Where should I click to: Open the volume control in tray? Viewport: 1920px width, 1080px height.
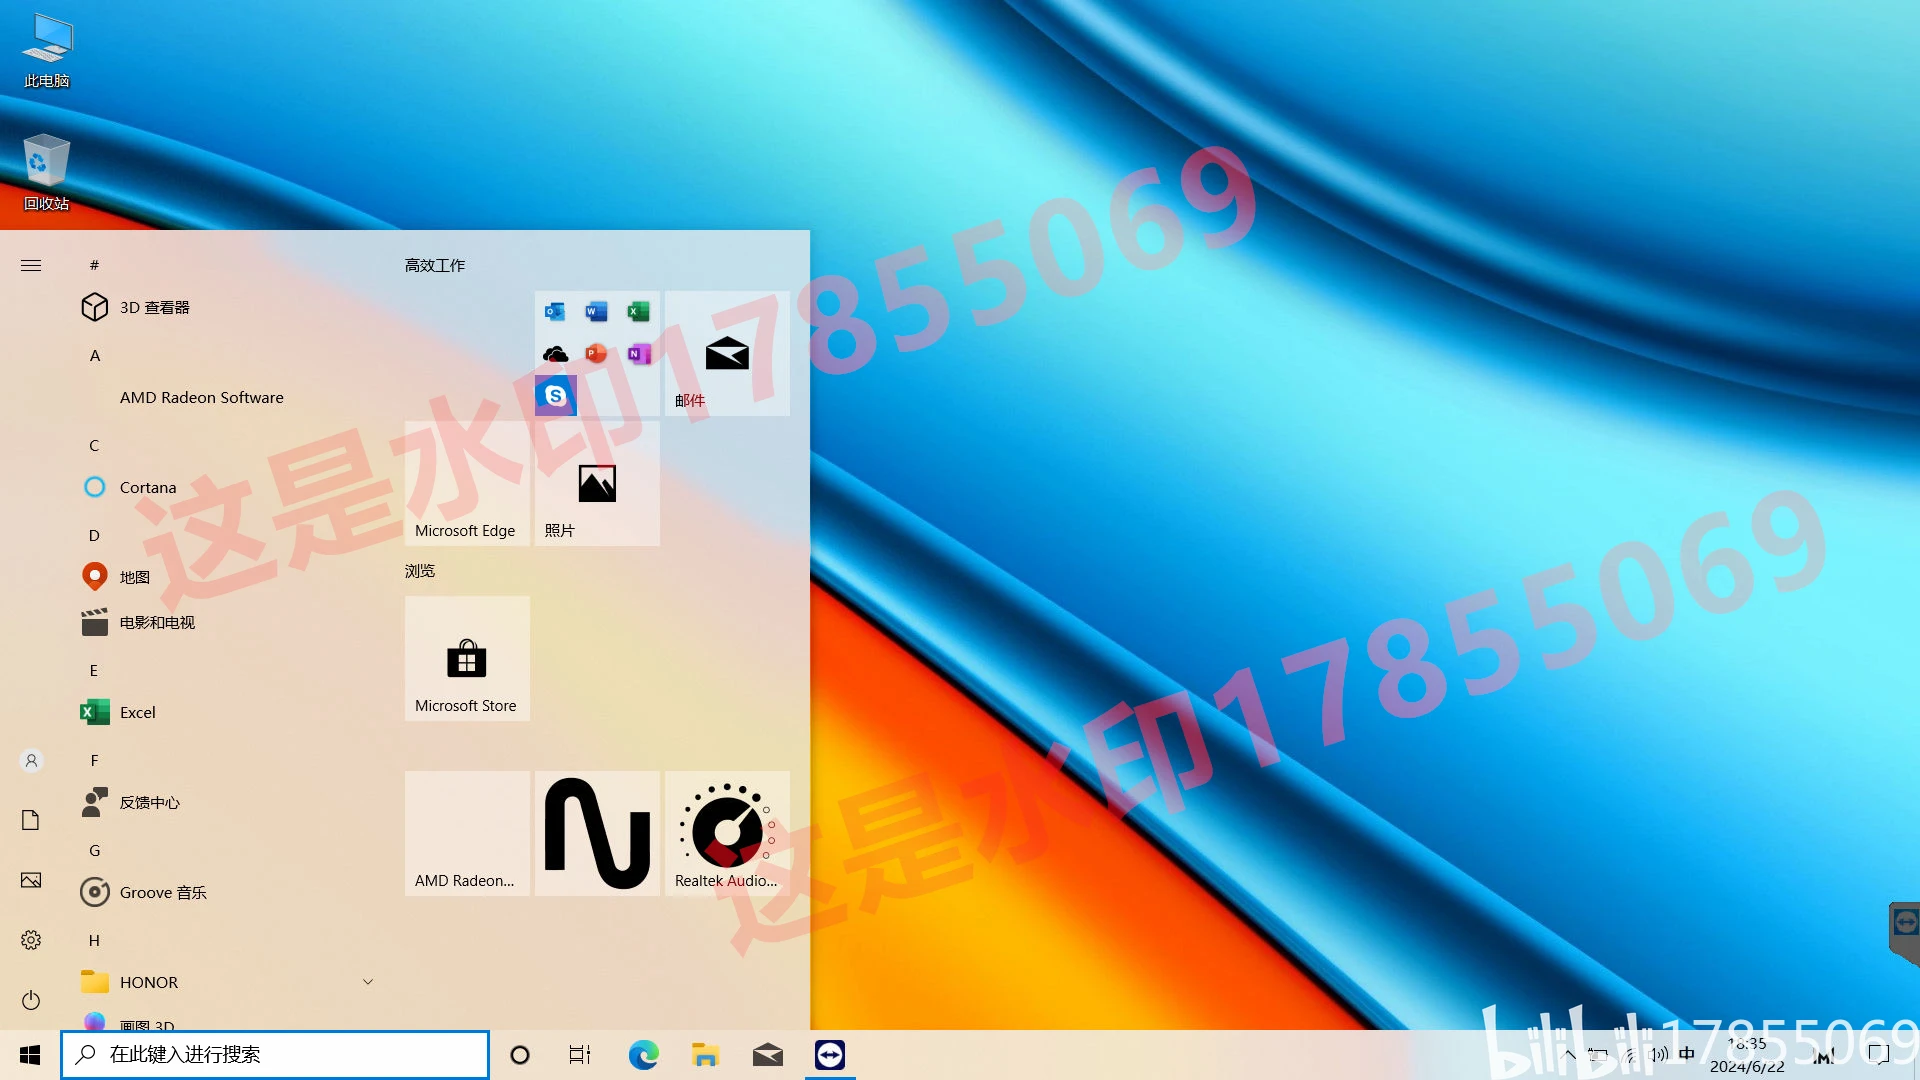[1659, 1055]
